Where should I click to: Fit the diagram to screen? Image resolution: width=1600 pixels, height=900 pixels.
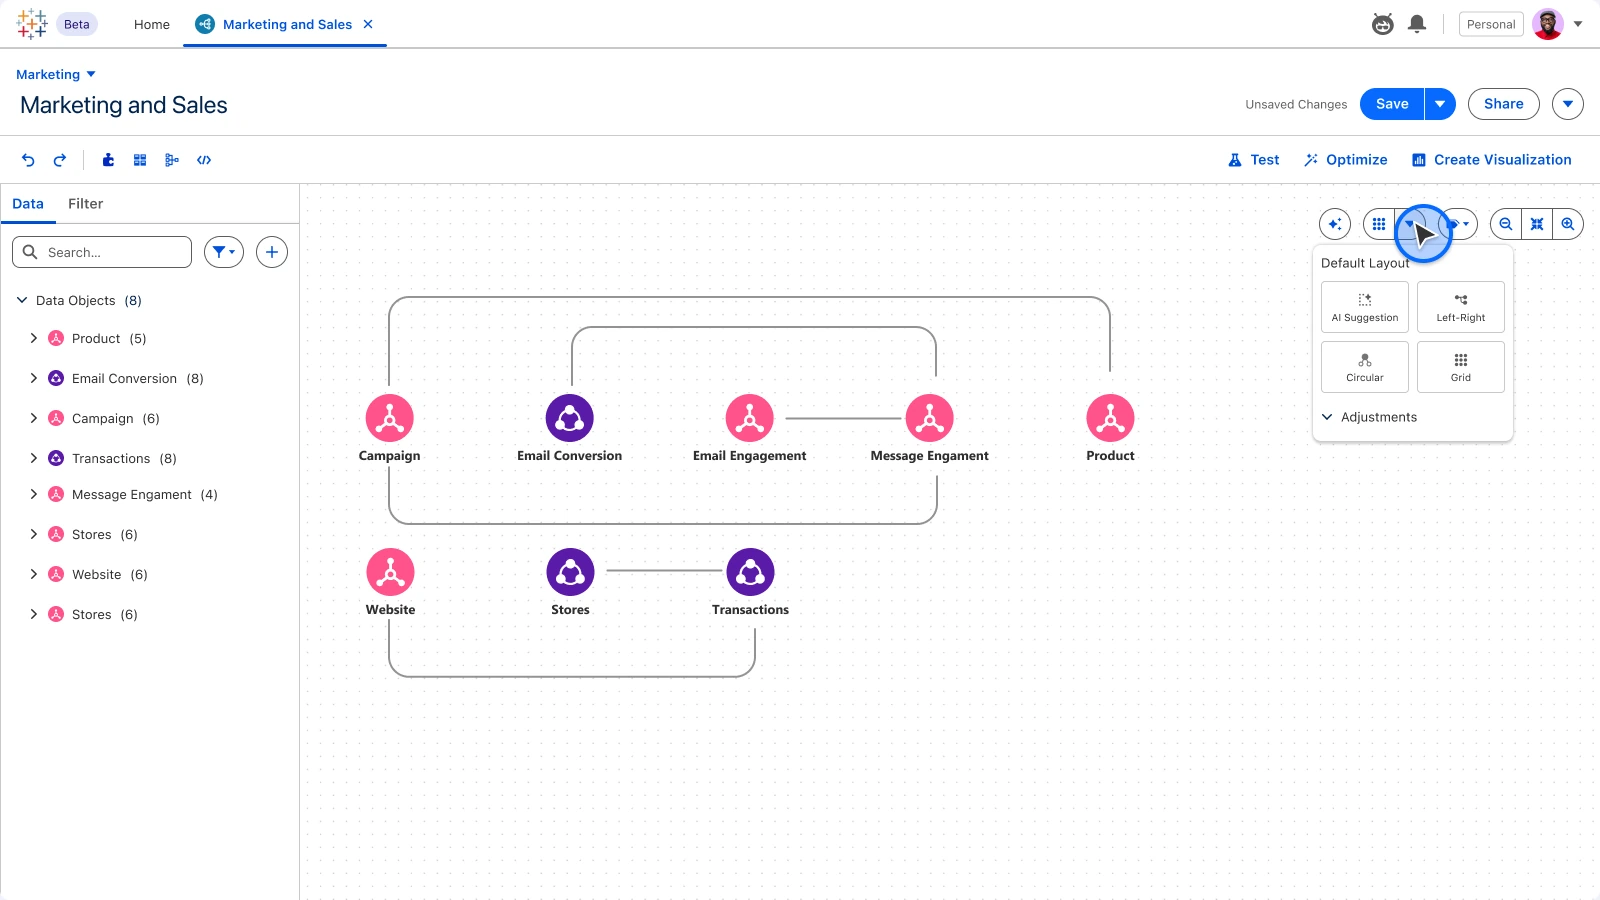1537,224
